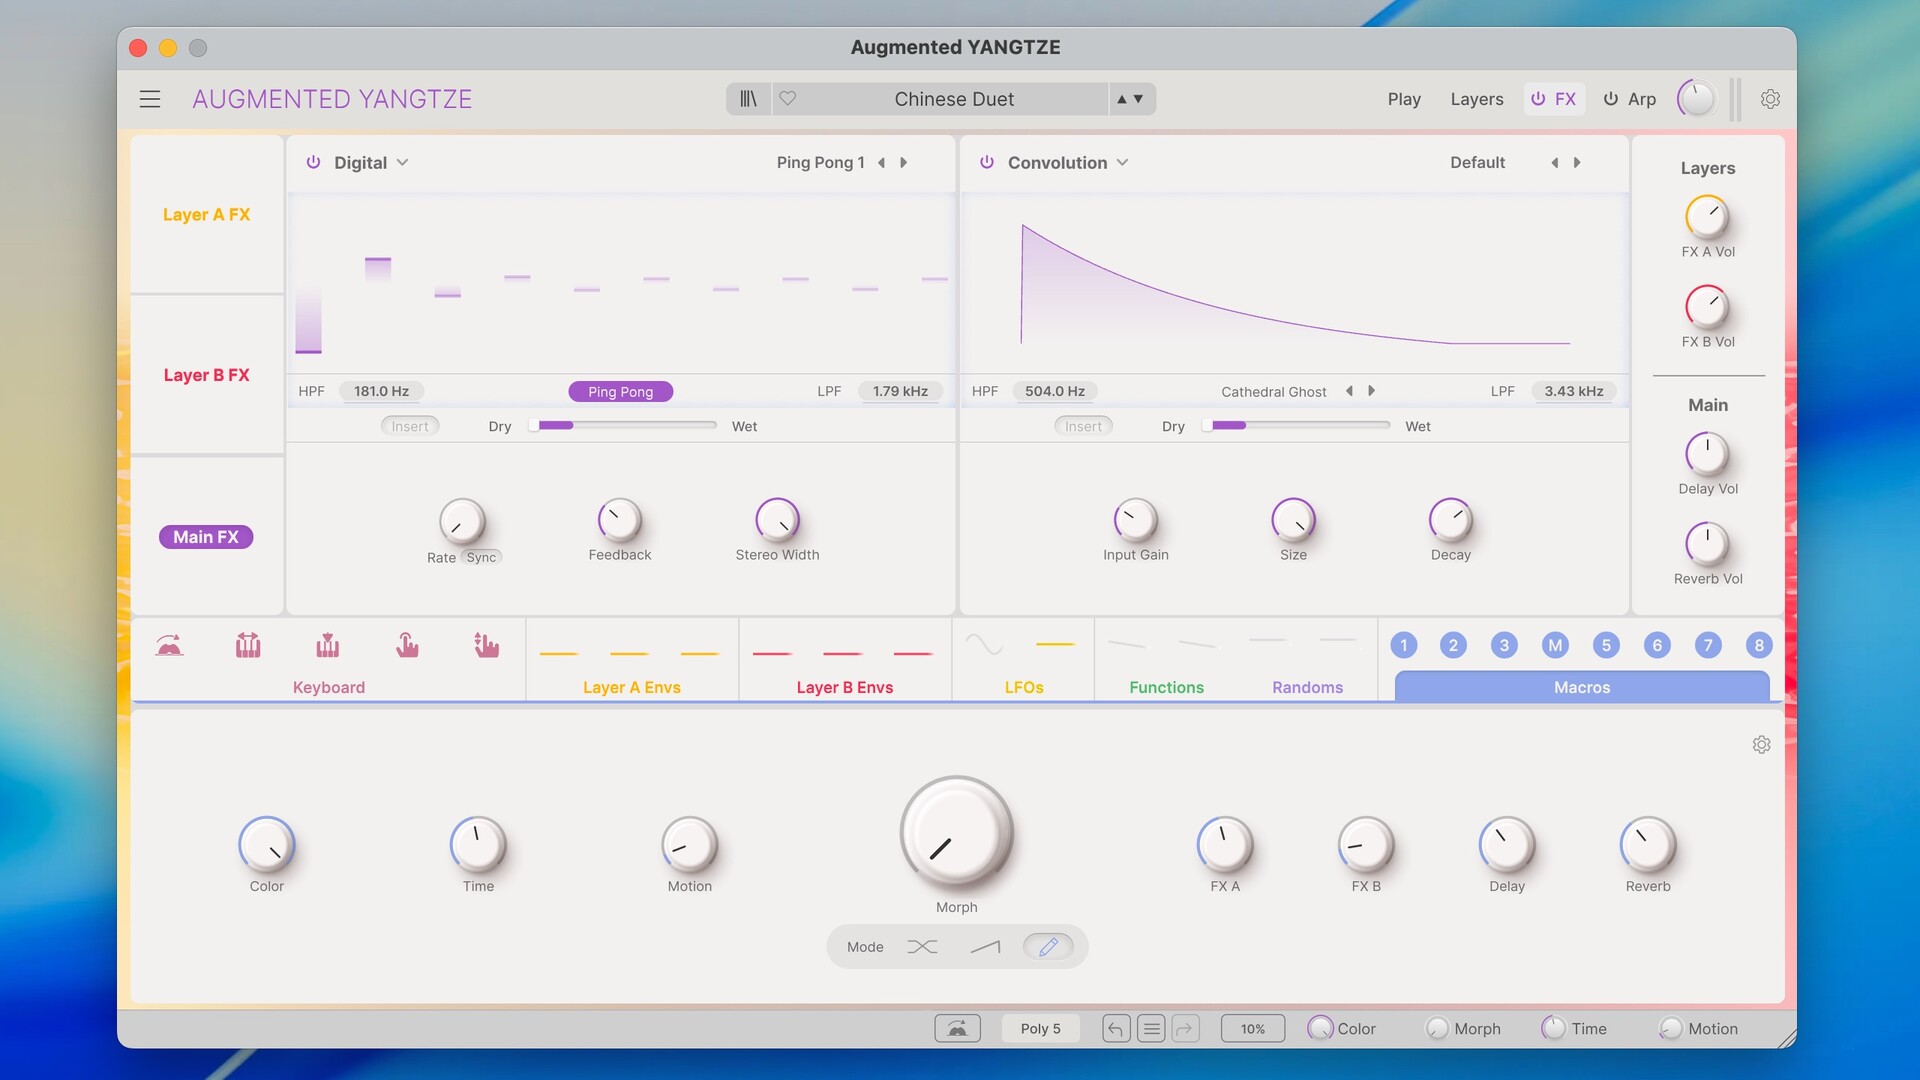Toggle the Convolution reverb power button
The image size is (1920, 1080).
(987, 162)
